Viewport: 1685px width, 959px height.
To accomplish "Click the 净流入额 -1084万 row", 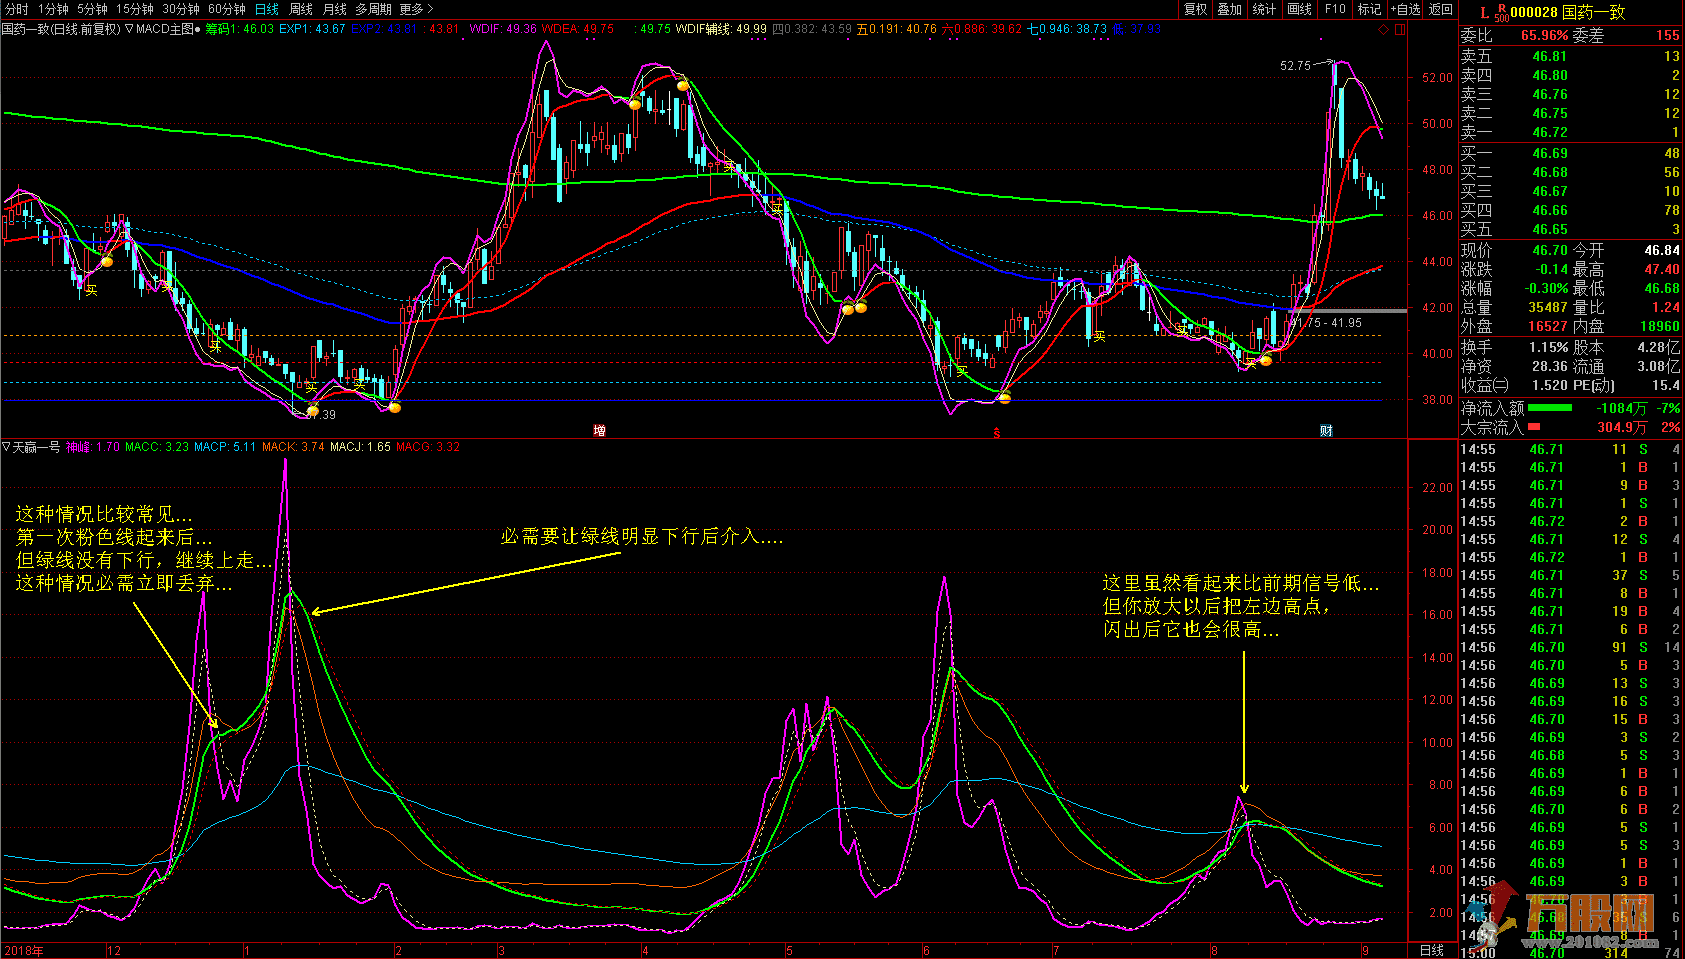I will point(1570,408).
